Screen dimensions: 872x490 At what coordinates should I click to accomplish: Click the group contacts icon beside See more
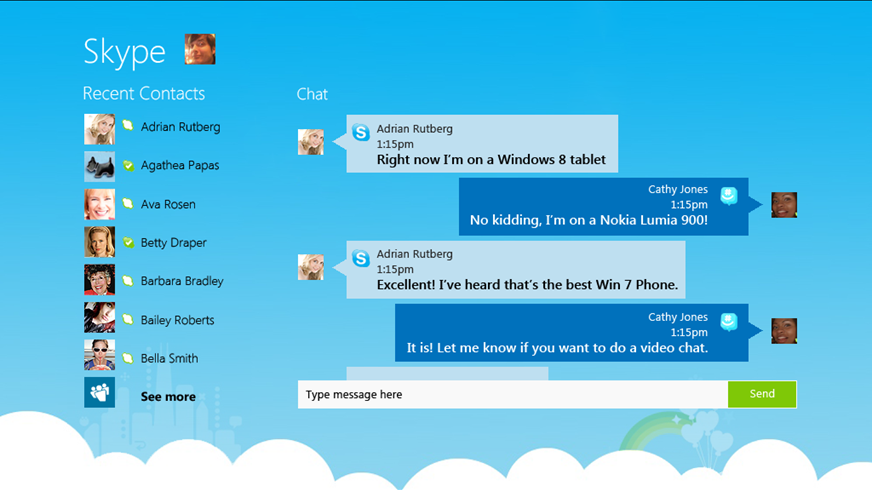[x=100, y=393]
